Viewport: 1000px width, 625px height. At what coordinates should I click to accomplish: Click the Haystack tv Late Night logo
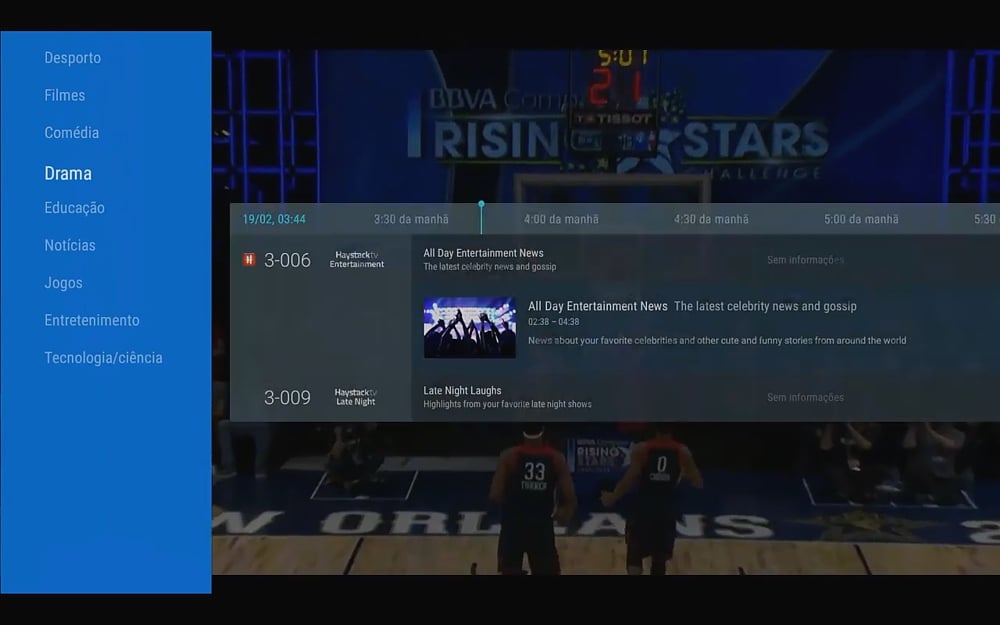(x=356, y=397)
